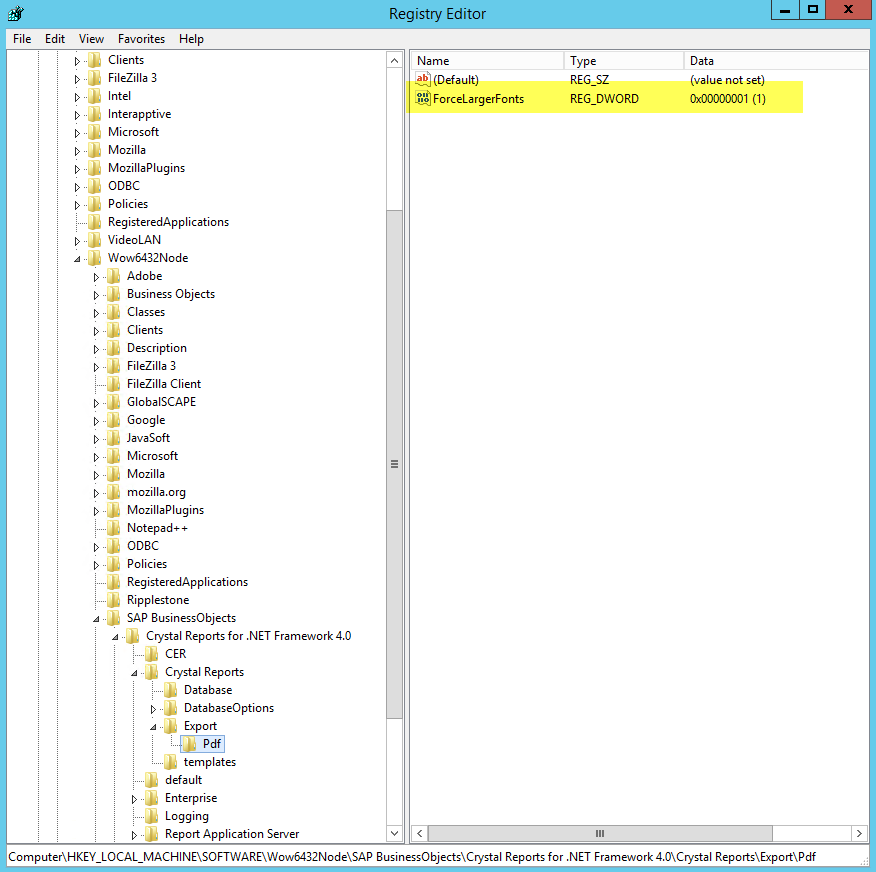Maximize the Registry Editor window
The image size is (876, 872).
click(x=813, y=9)
